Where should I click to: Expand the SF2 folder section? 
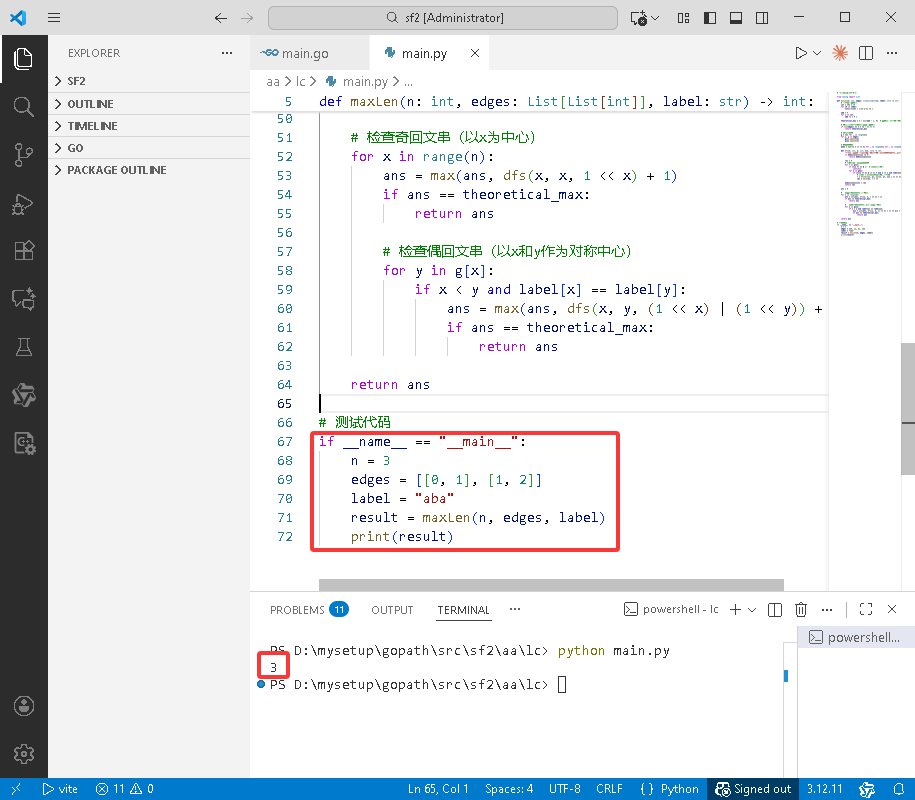pyautogui.click(x=149, y=81)
